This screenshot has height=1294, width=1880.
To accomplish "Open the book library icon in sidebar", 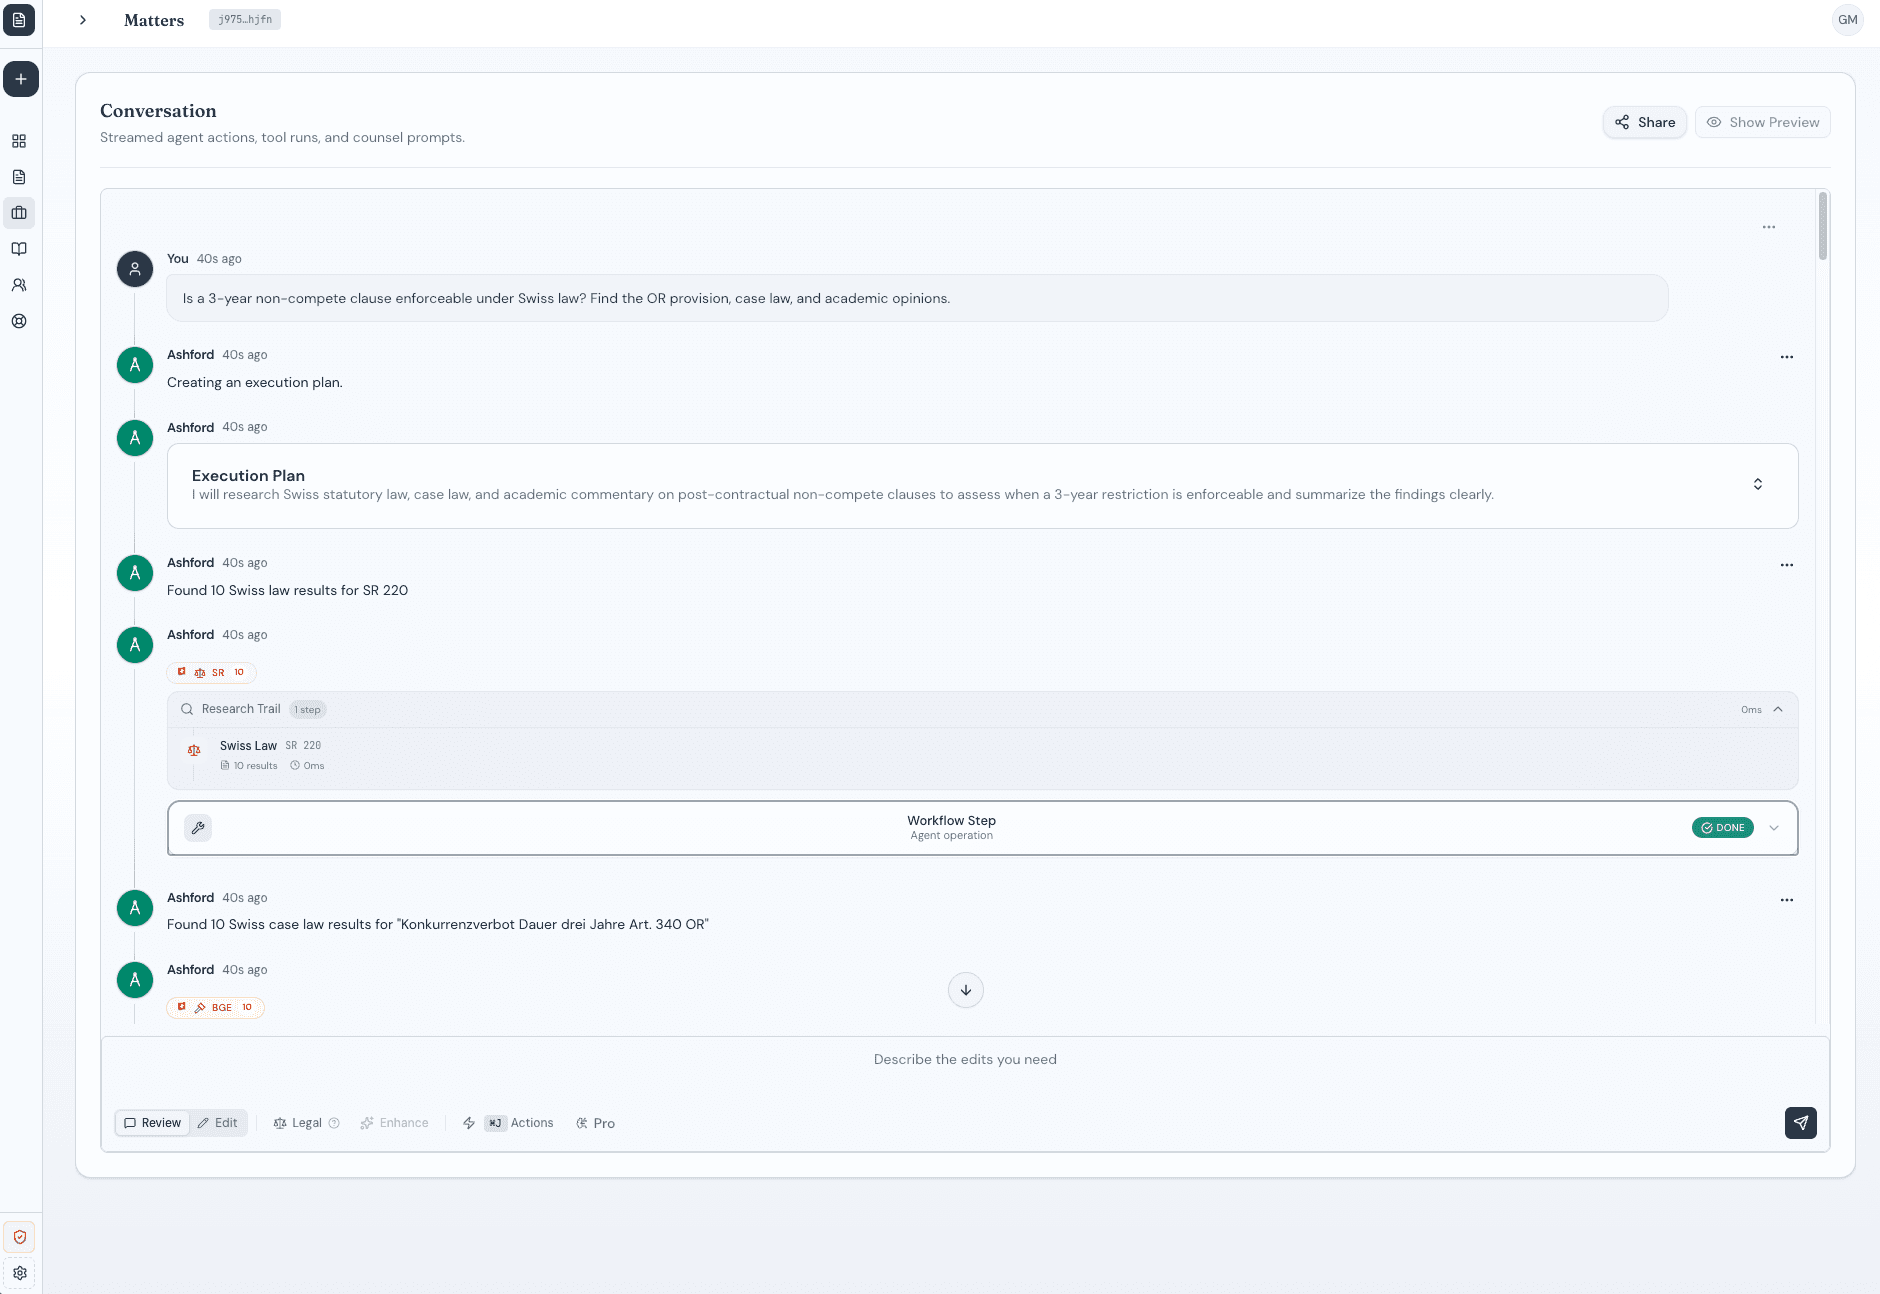I will click(19, 249).
